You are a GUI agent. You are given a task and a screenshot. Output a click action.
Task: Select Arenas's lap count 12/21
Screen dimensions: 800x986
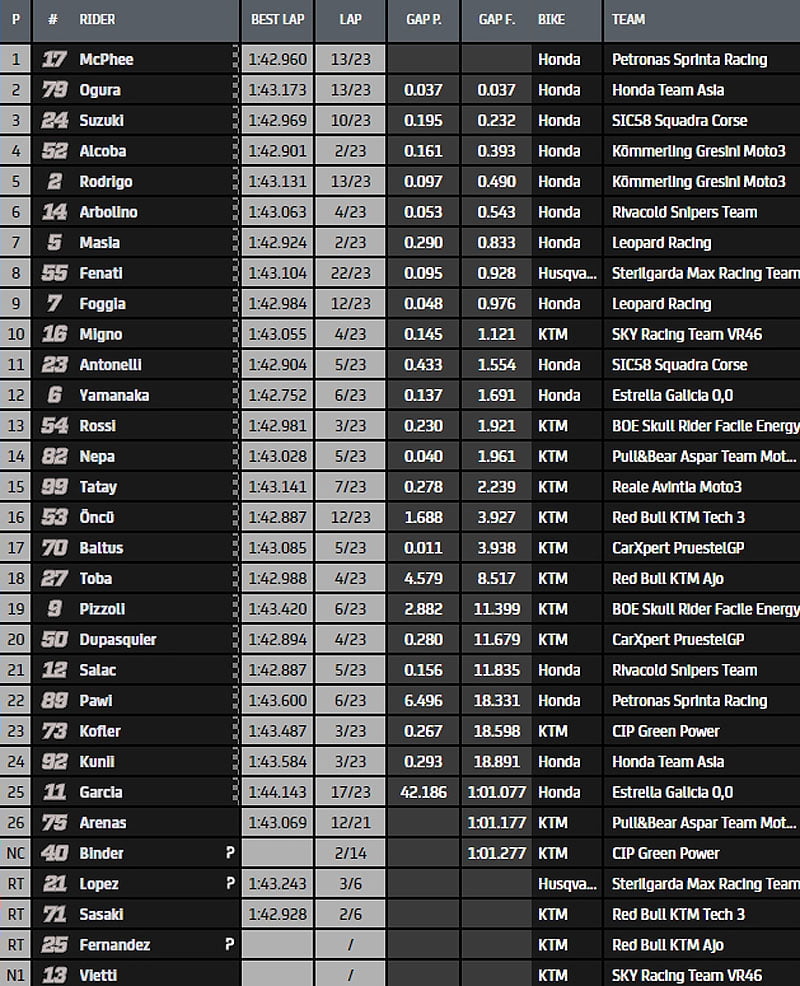click(350, 823)
